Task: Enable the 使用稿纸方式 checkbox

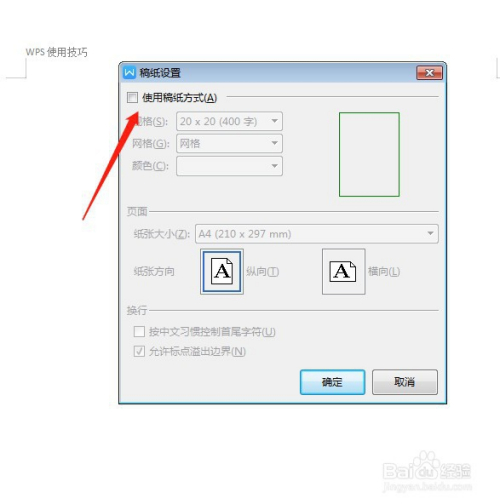Action: (x=132, y=98)
